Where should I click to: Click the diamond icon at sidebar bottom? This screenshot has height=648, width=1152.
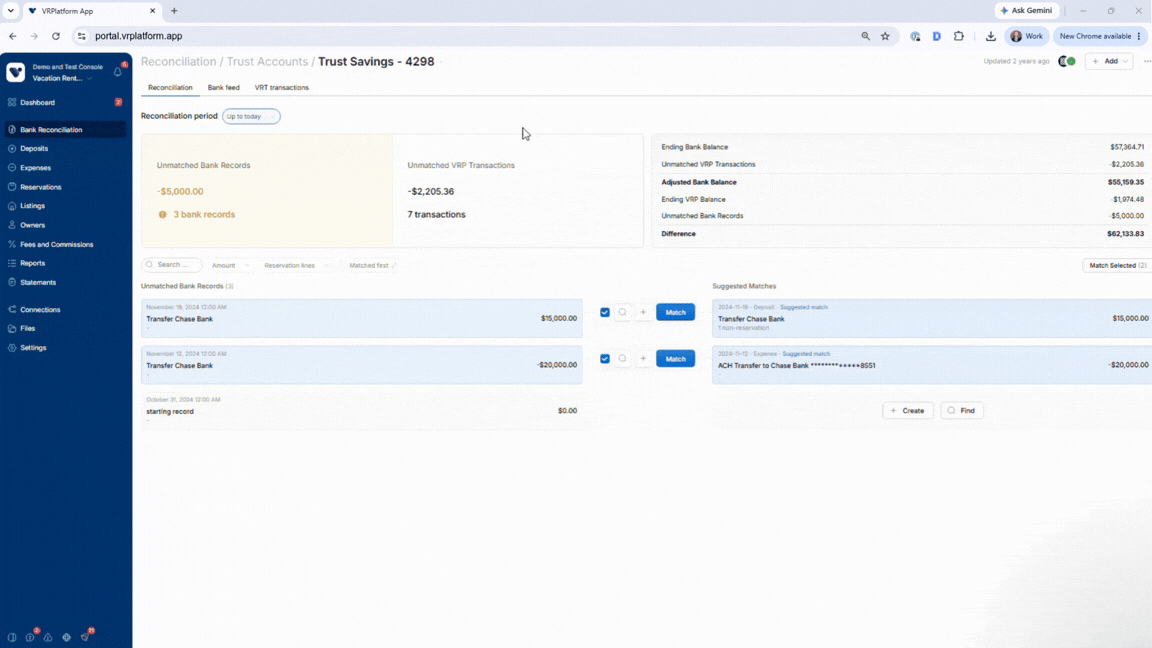pyautogui.click(x=66, y=637)
